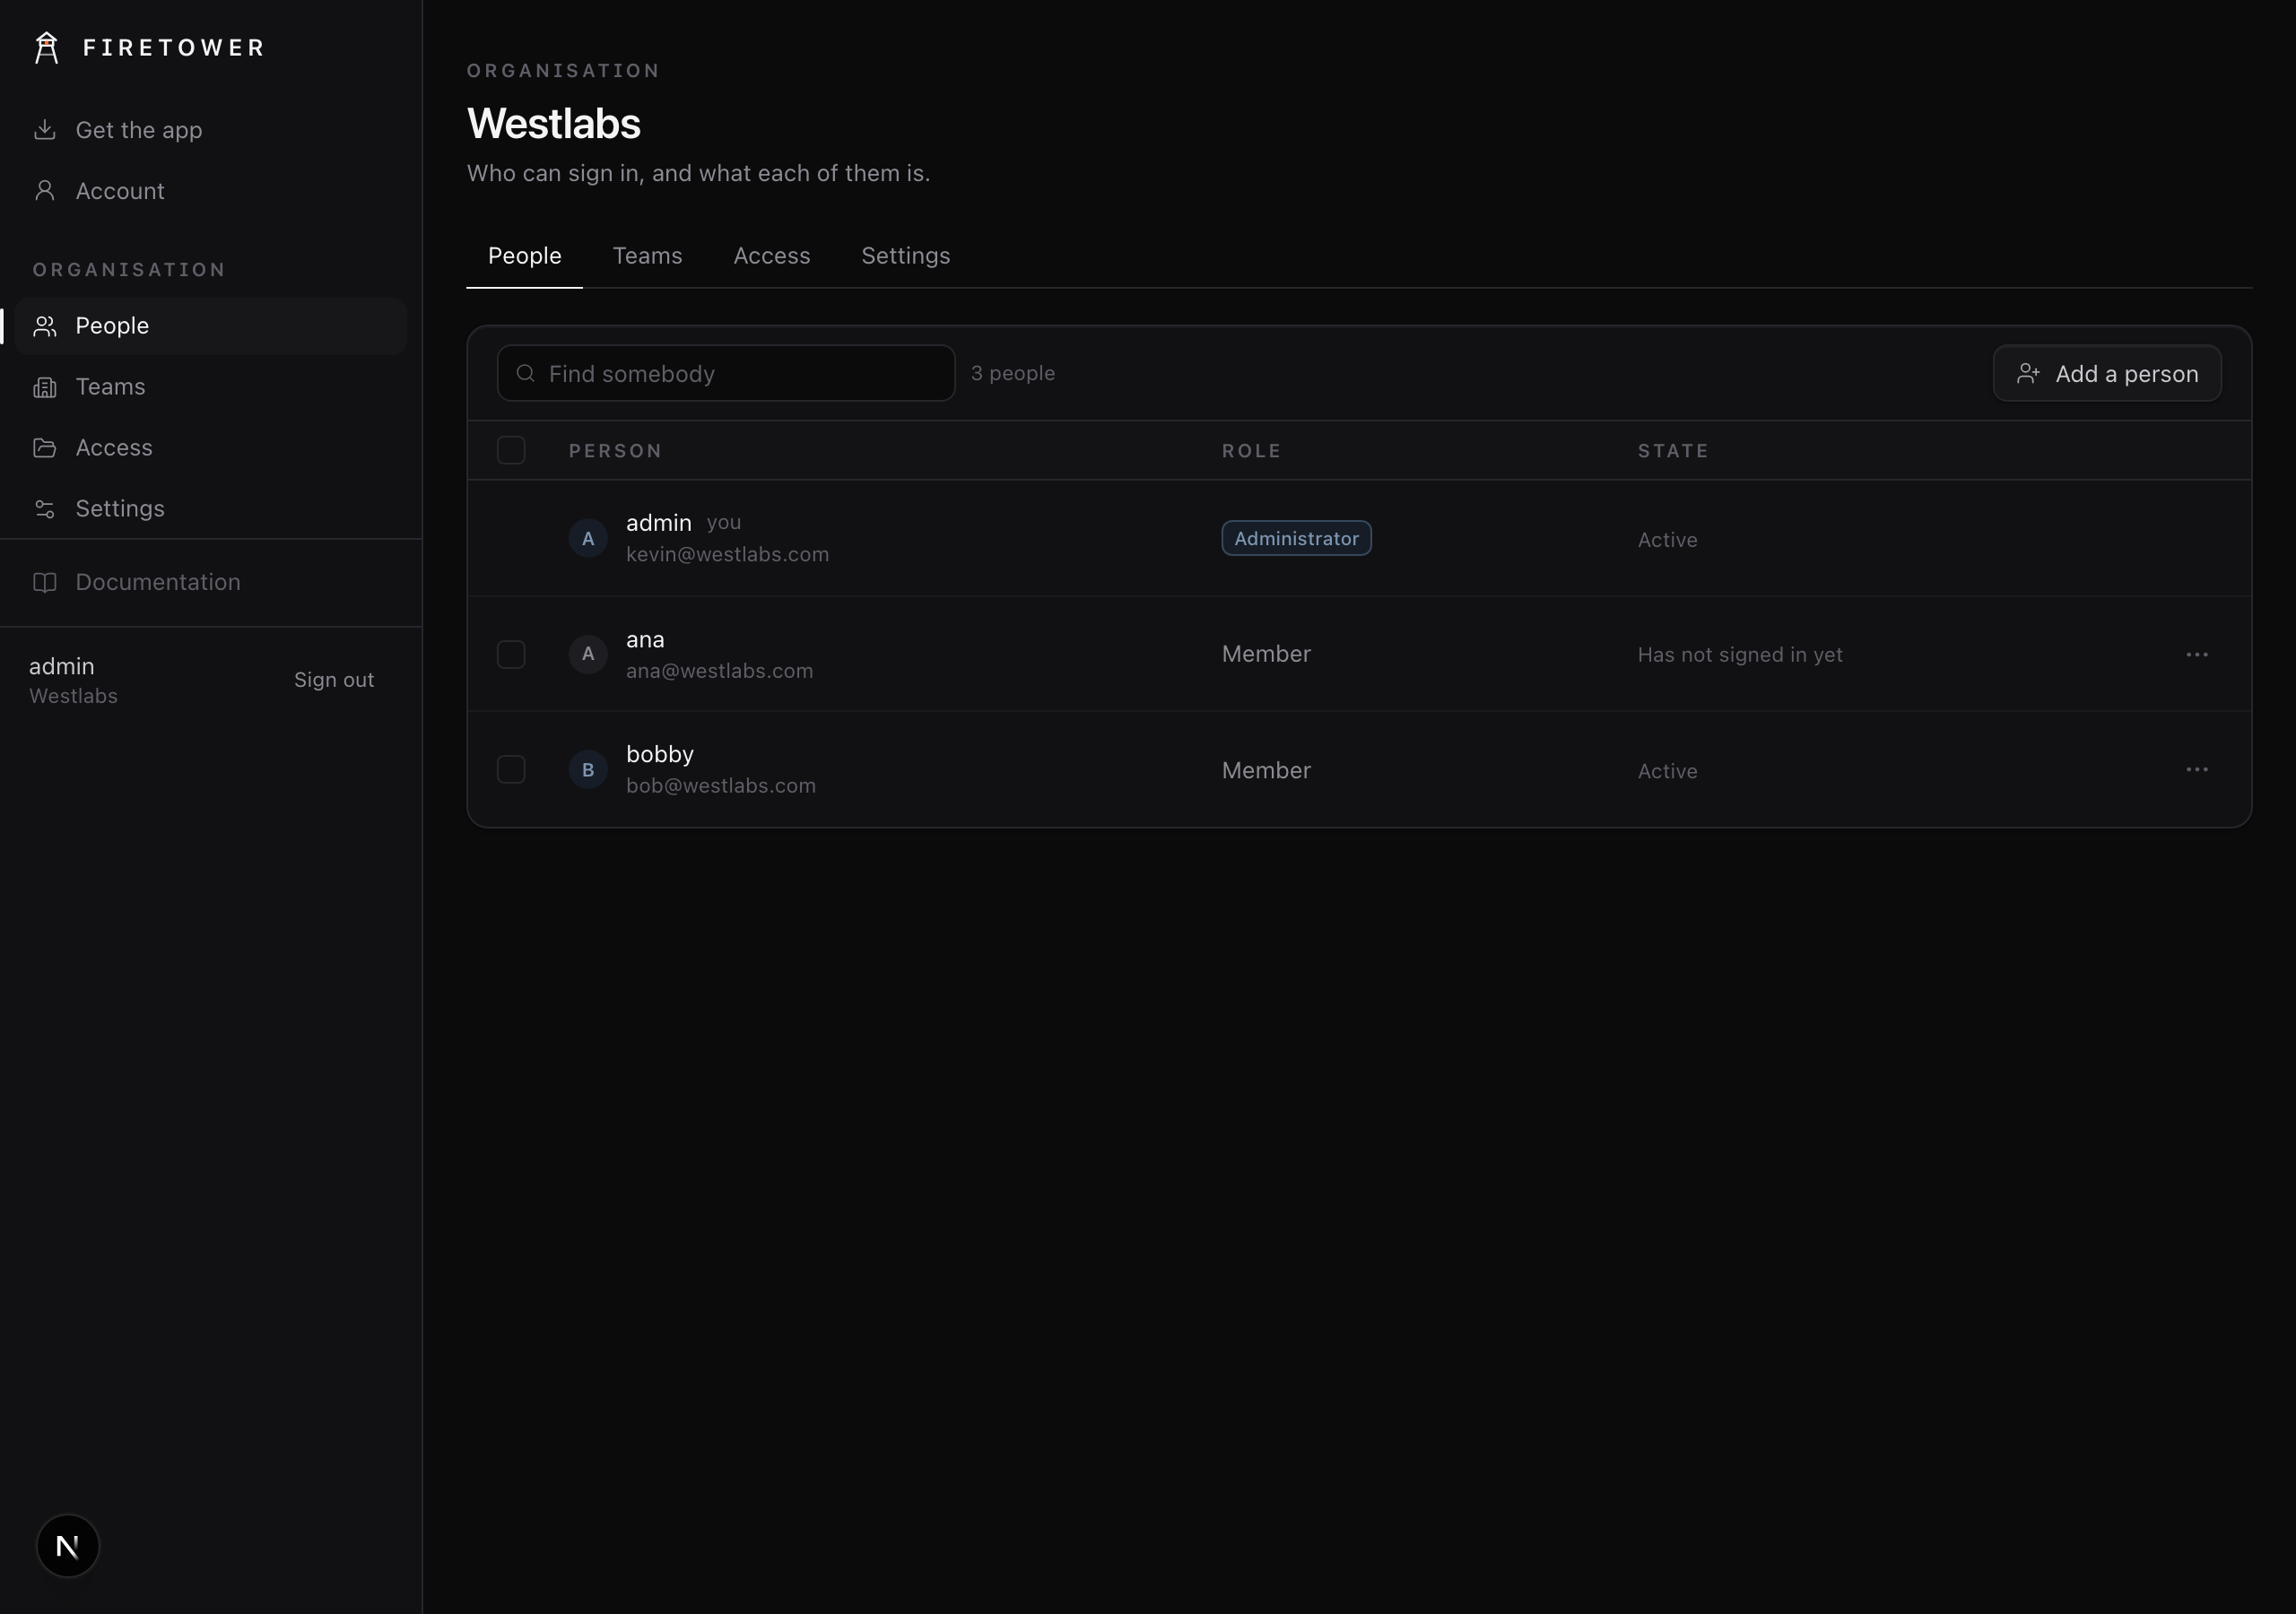
Task: Click the Teams label in sidebar navigation
Action: (x=111, y=387)
